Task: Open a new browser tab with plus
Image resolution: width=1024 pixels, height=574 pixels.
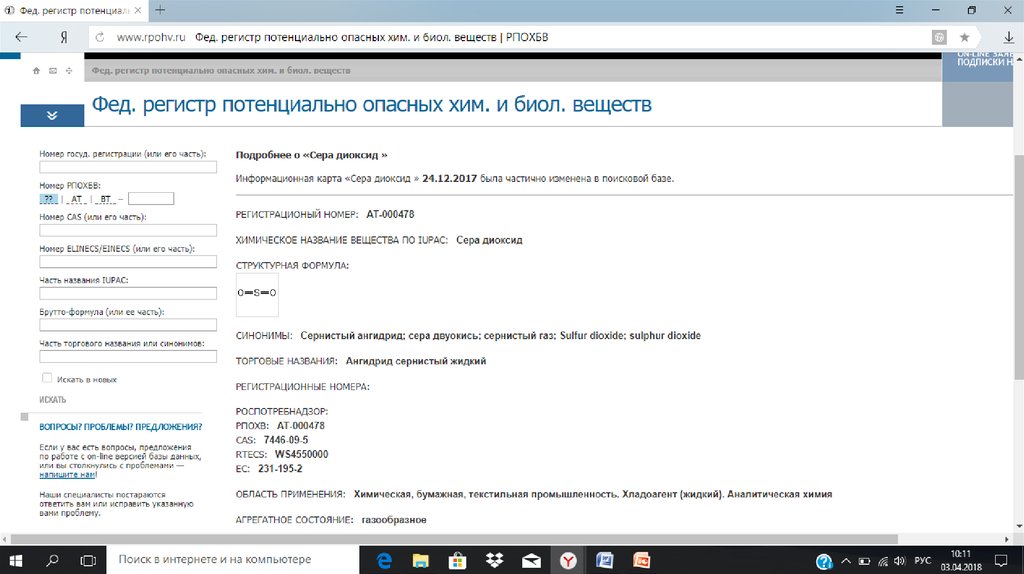Action: pyautogui.click(x=160, y=9)
